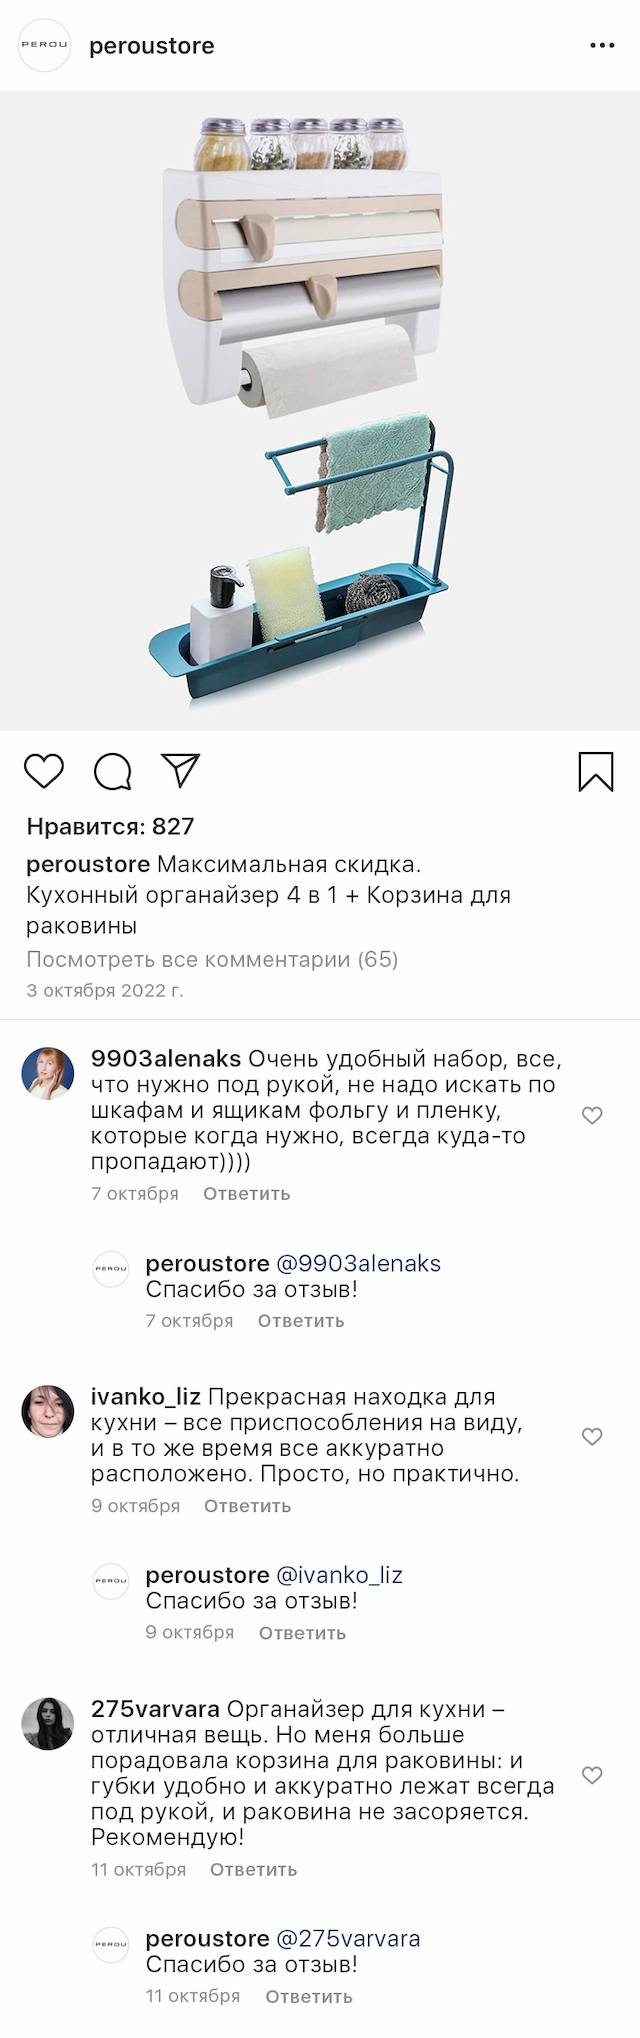
Task: Open peroustore profile picture in the header
Action: click(45, 45)
